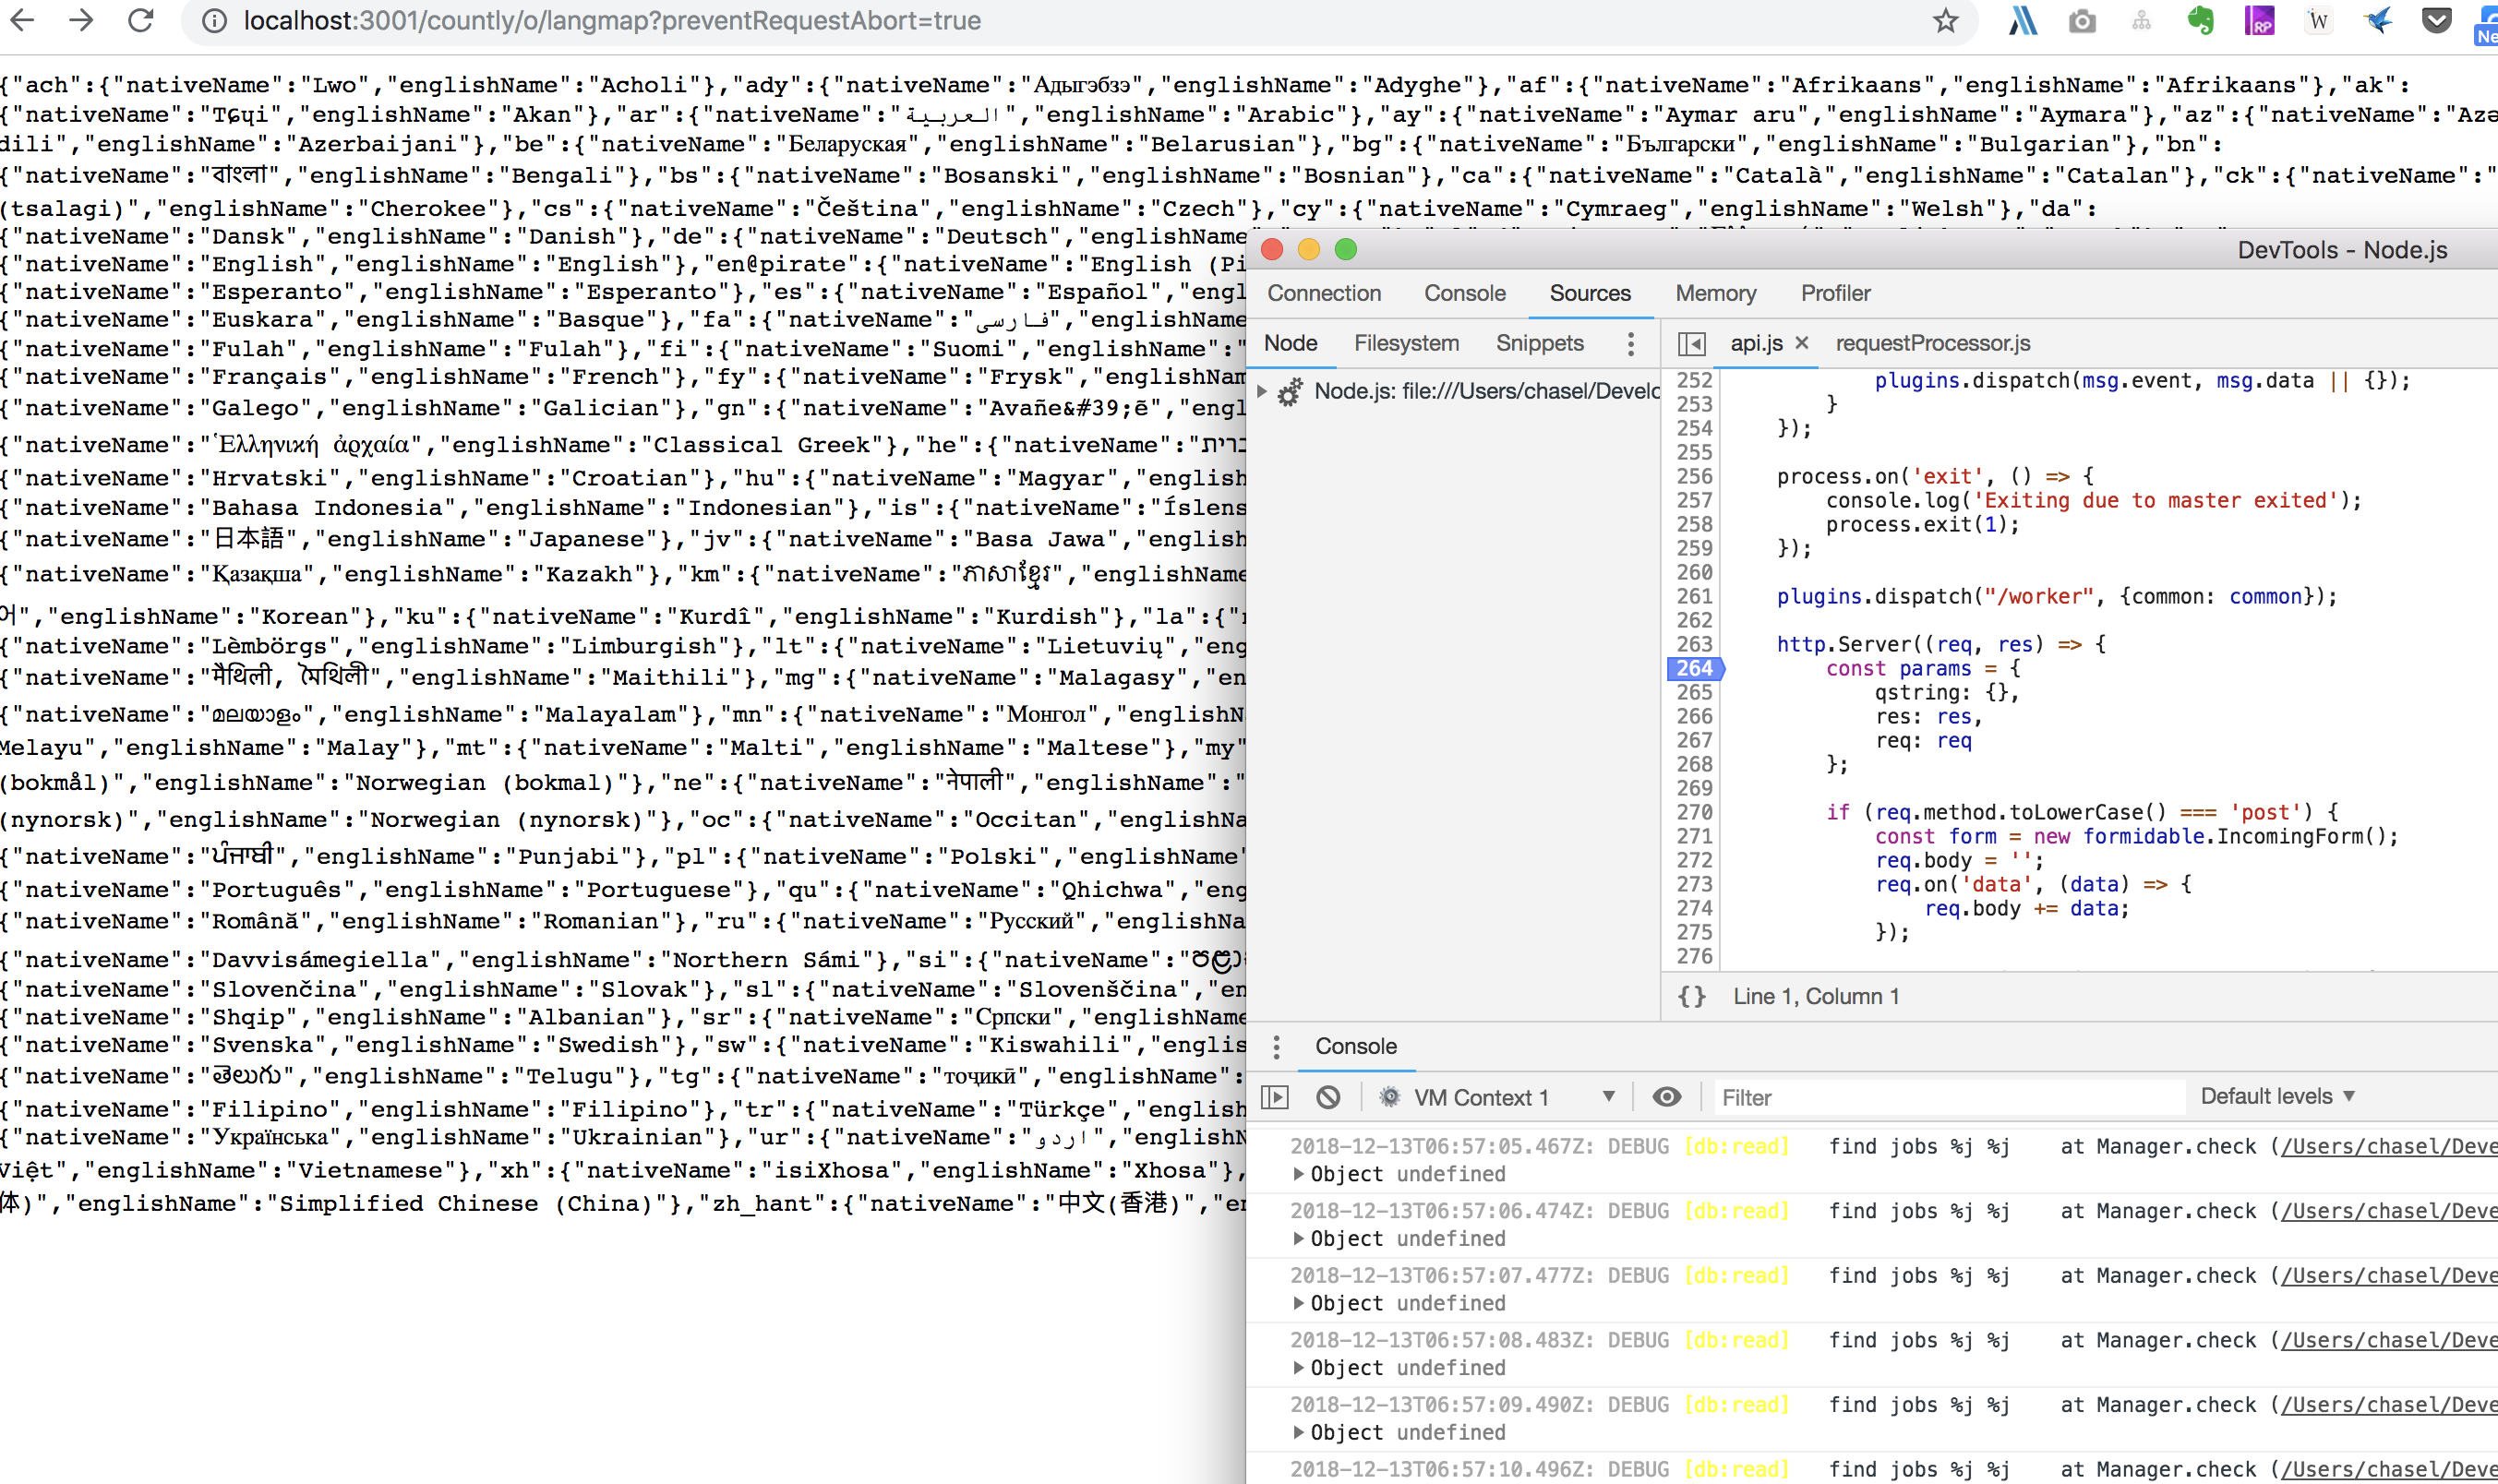Go forward in browser history
The width and height of the screenshot is (2498, 1484).
pyautogui.click(x=81, y=20)
